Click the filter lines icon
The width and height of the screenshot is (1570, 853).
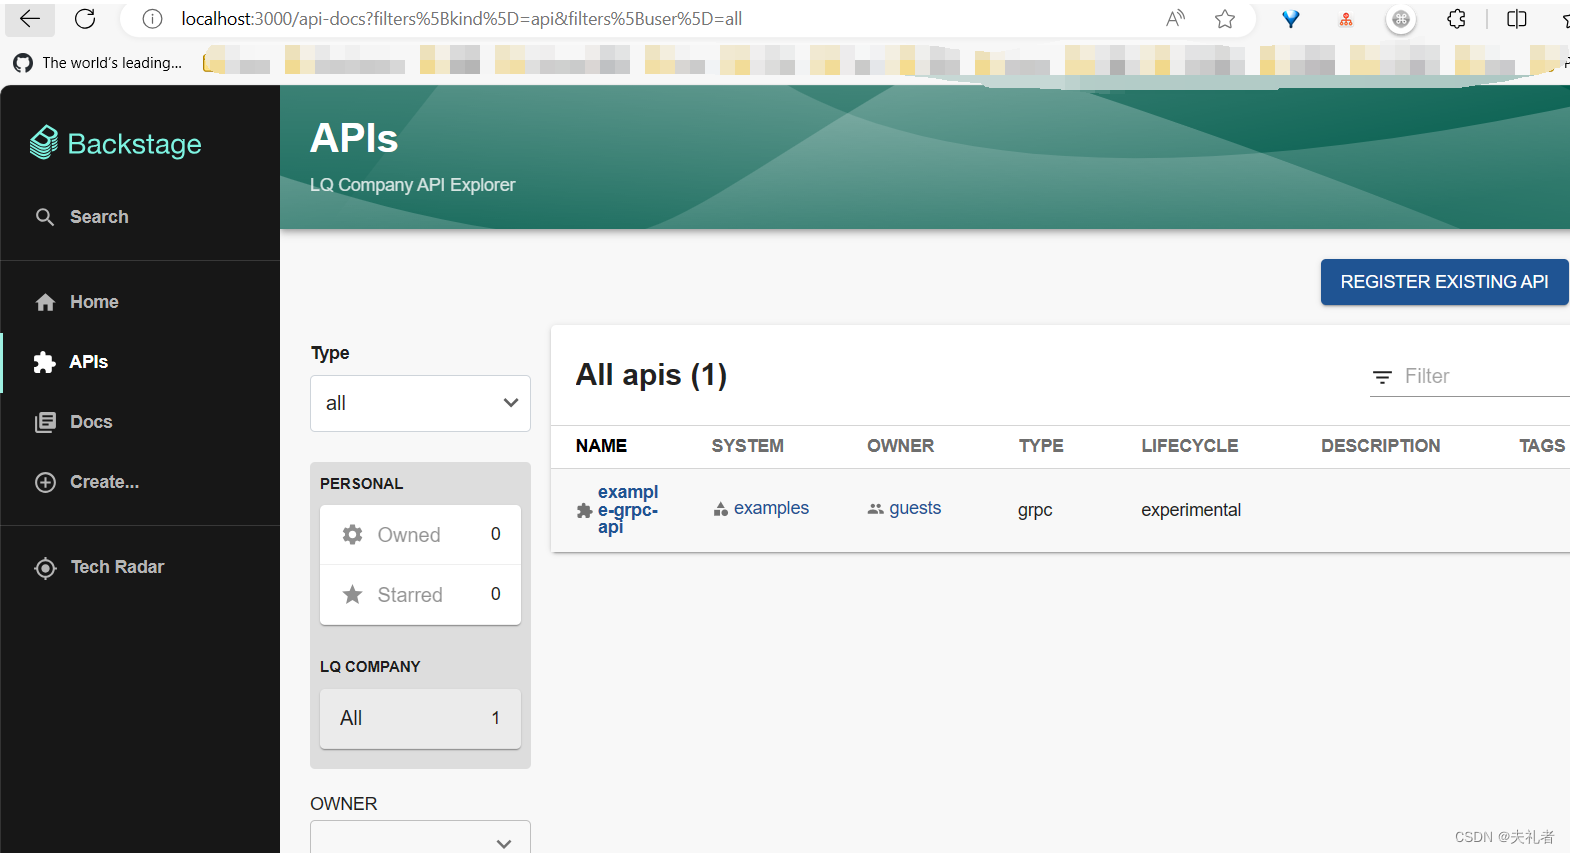coord(1382,377)
